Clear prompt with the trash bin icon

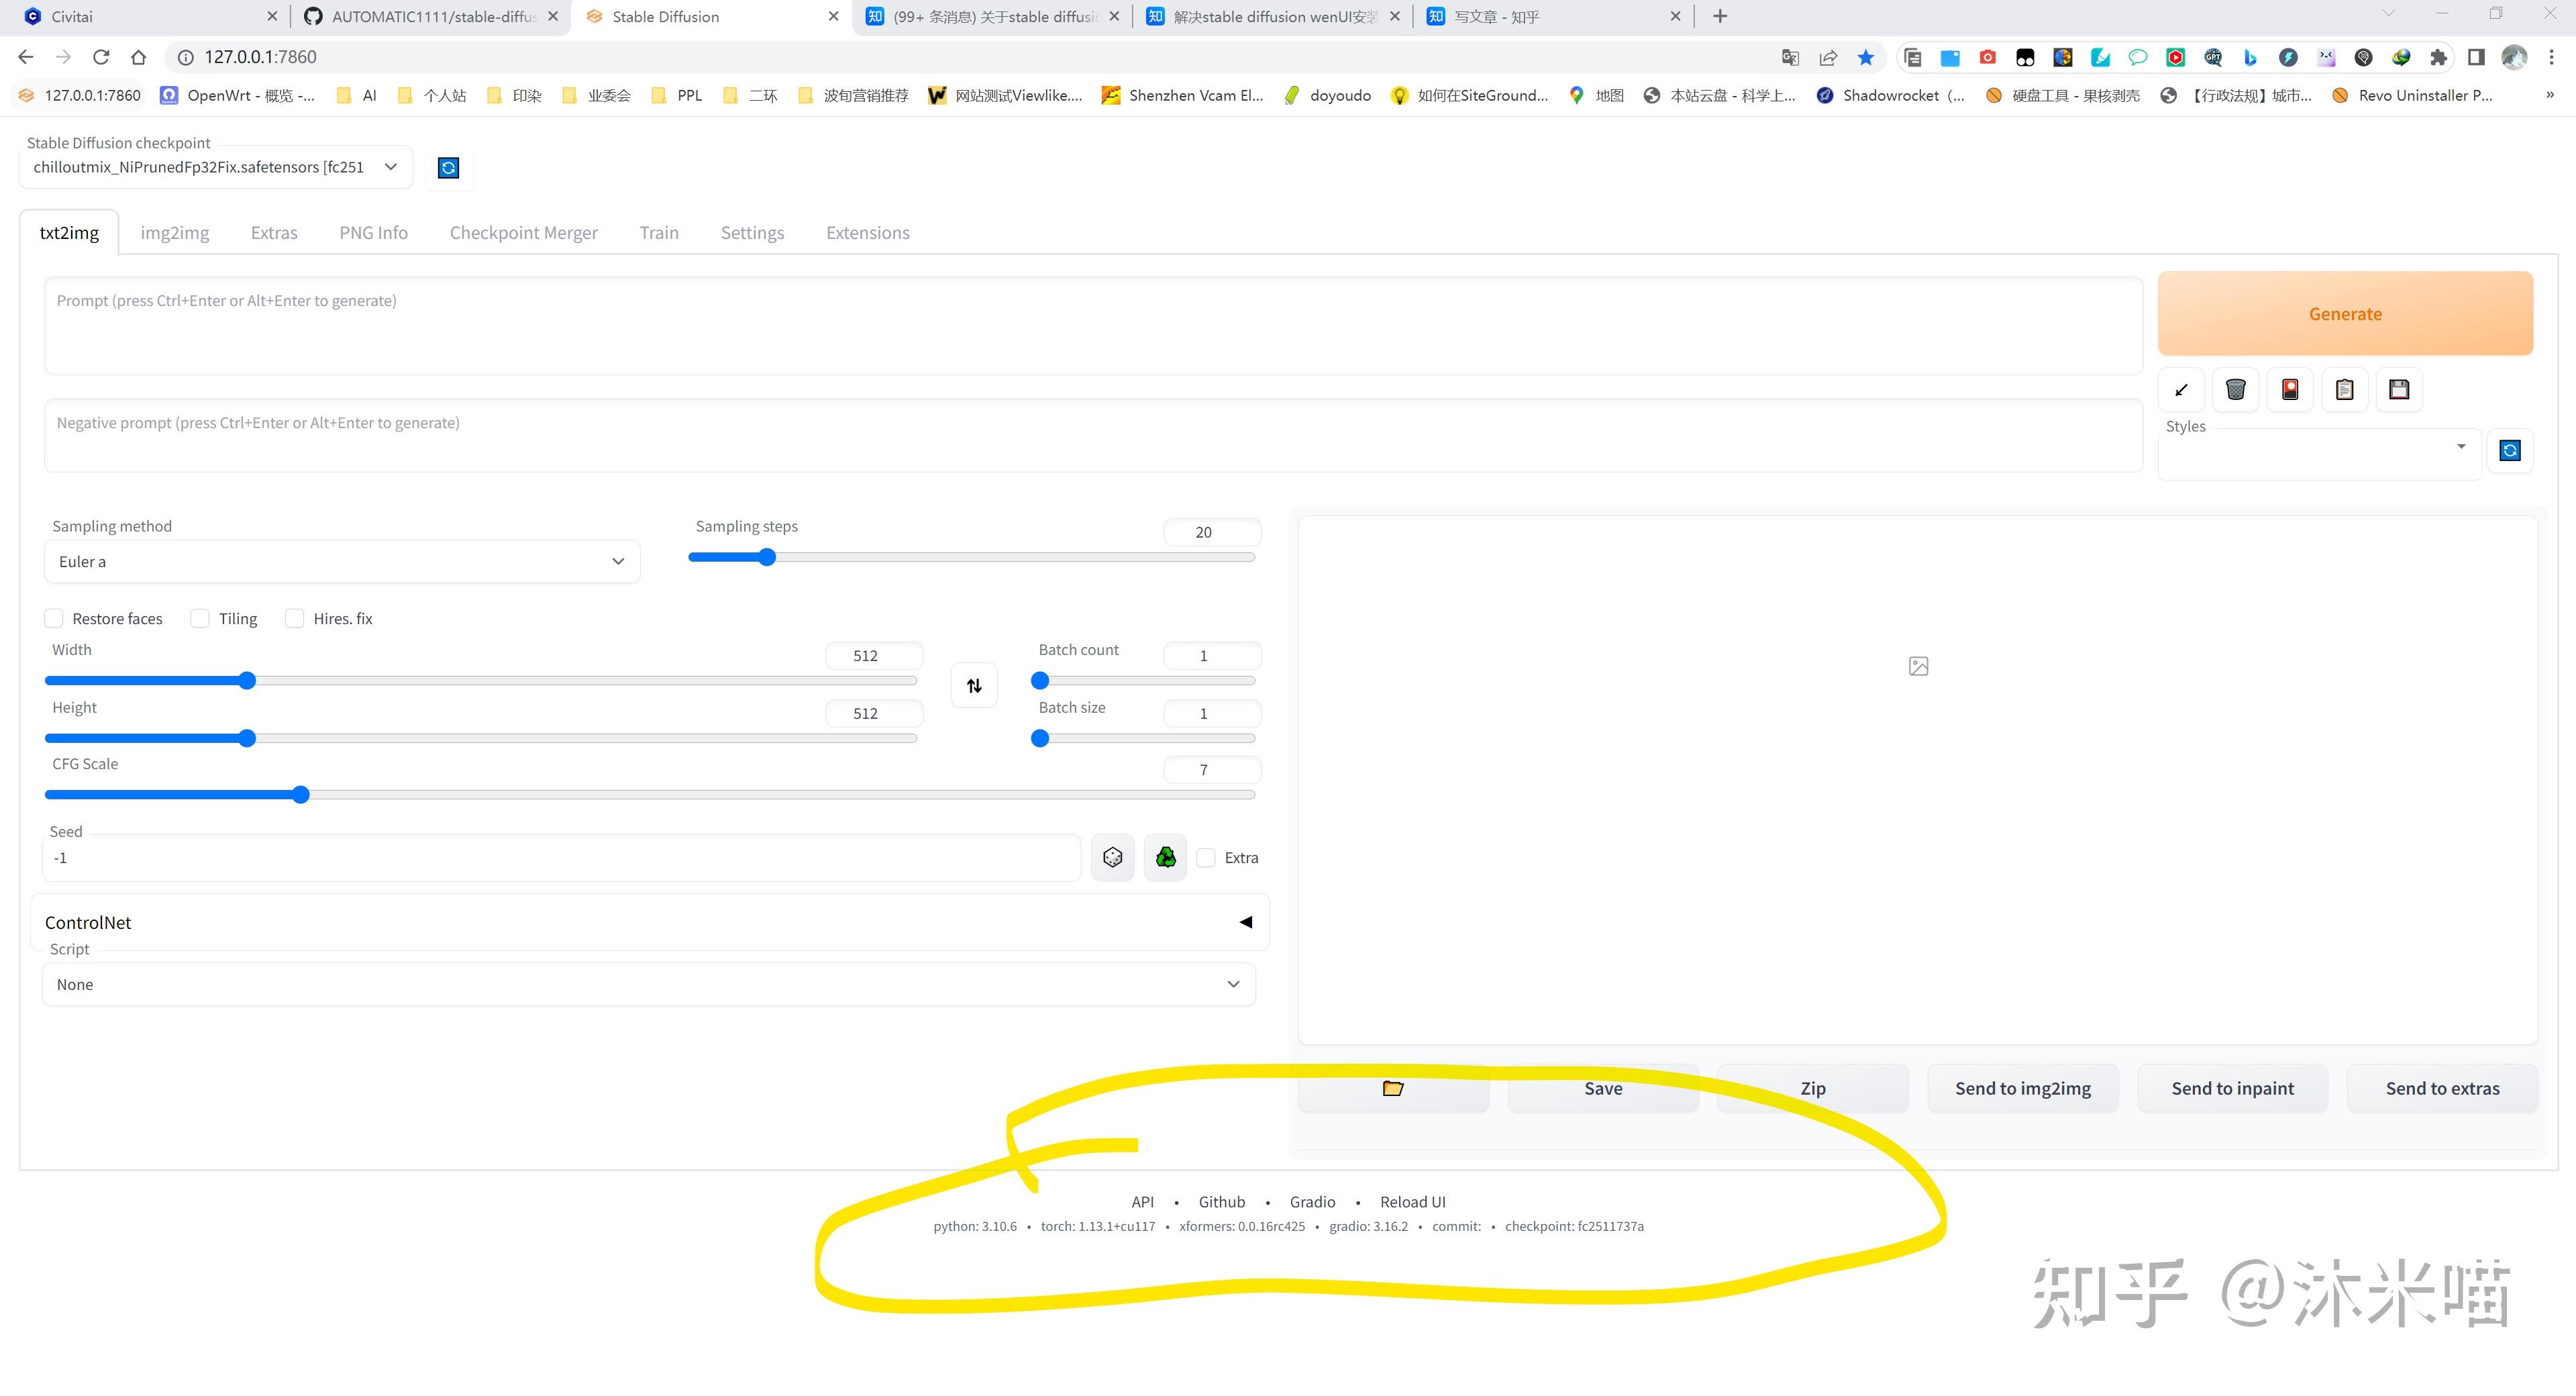tap(2236, 390)
